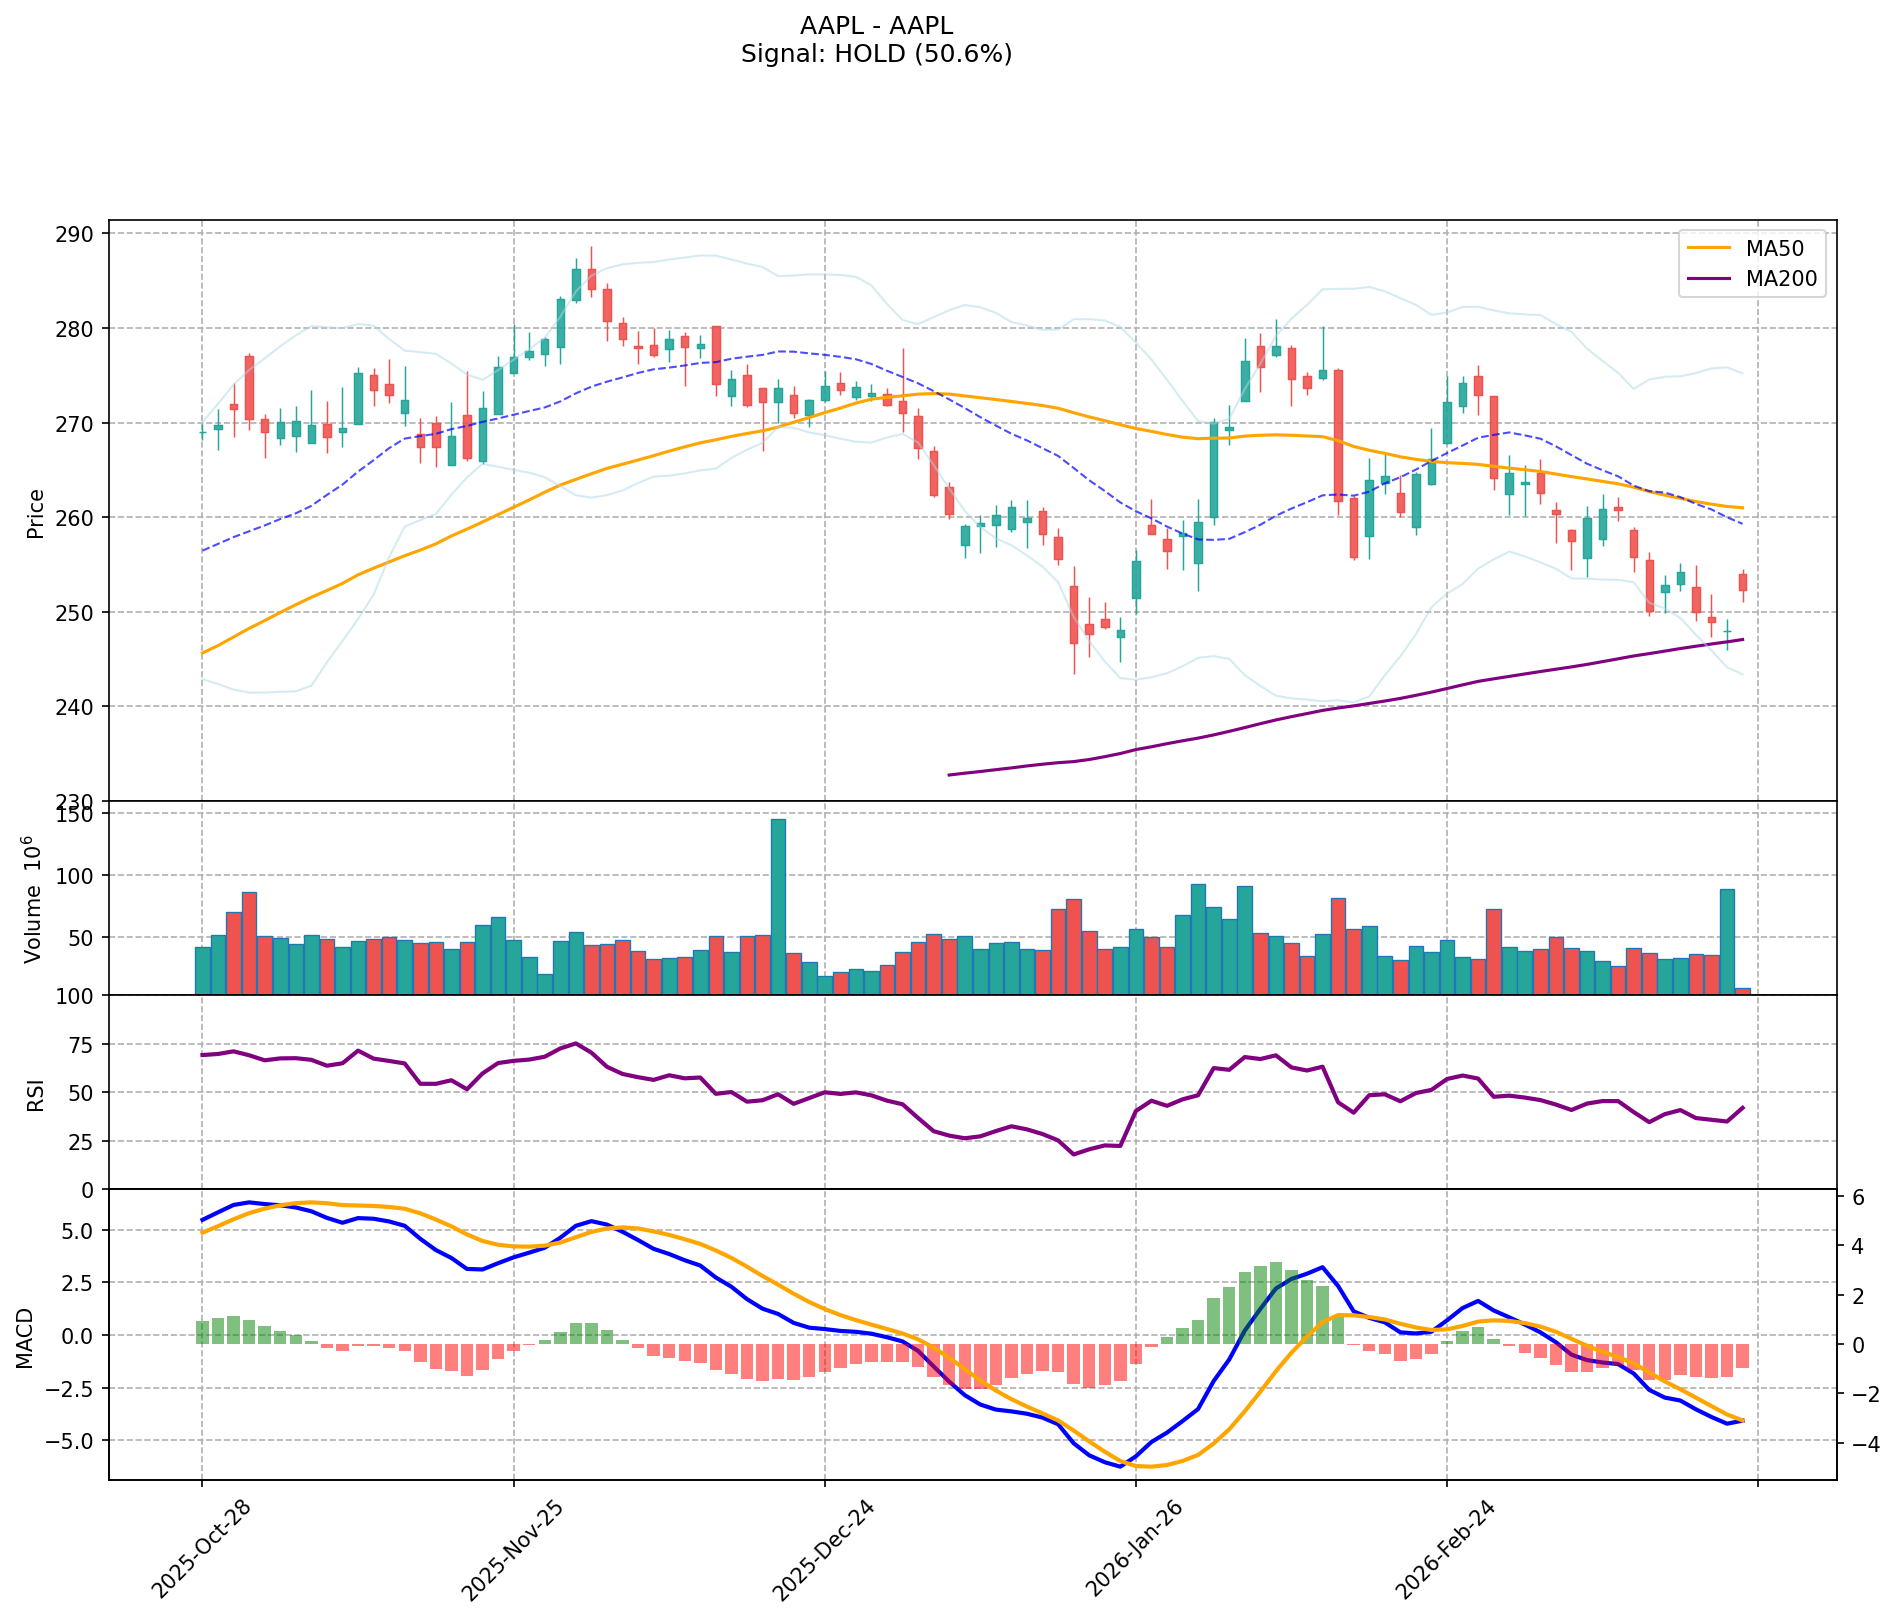This screenshot has height=1619, width=1896.
Task: Click the tallest bar in the volume panel
Action: pos(778,906)
